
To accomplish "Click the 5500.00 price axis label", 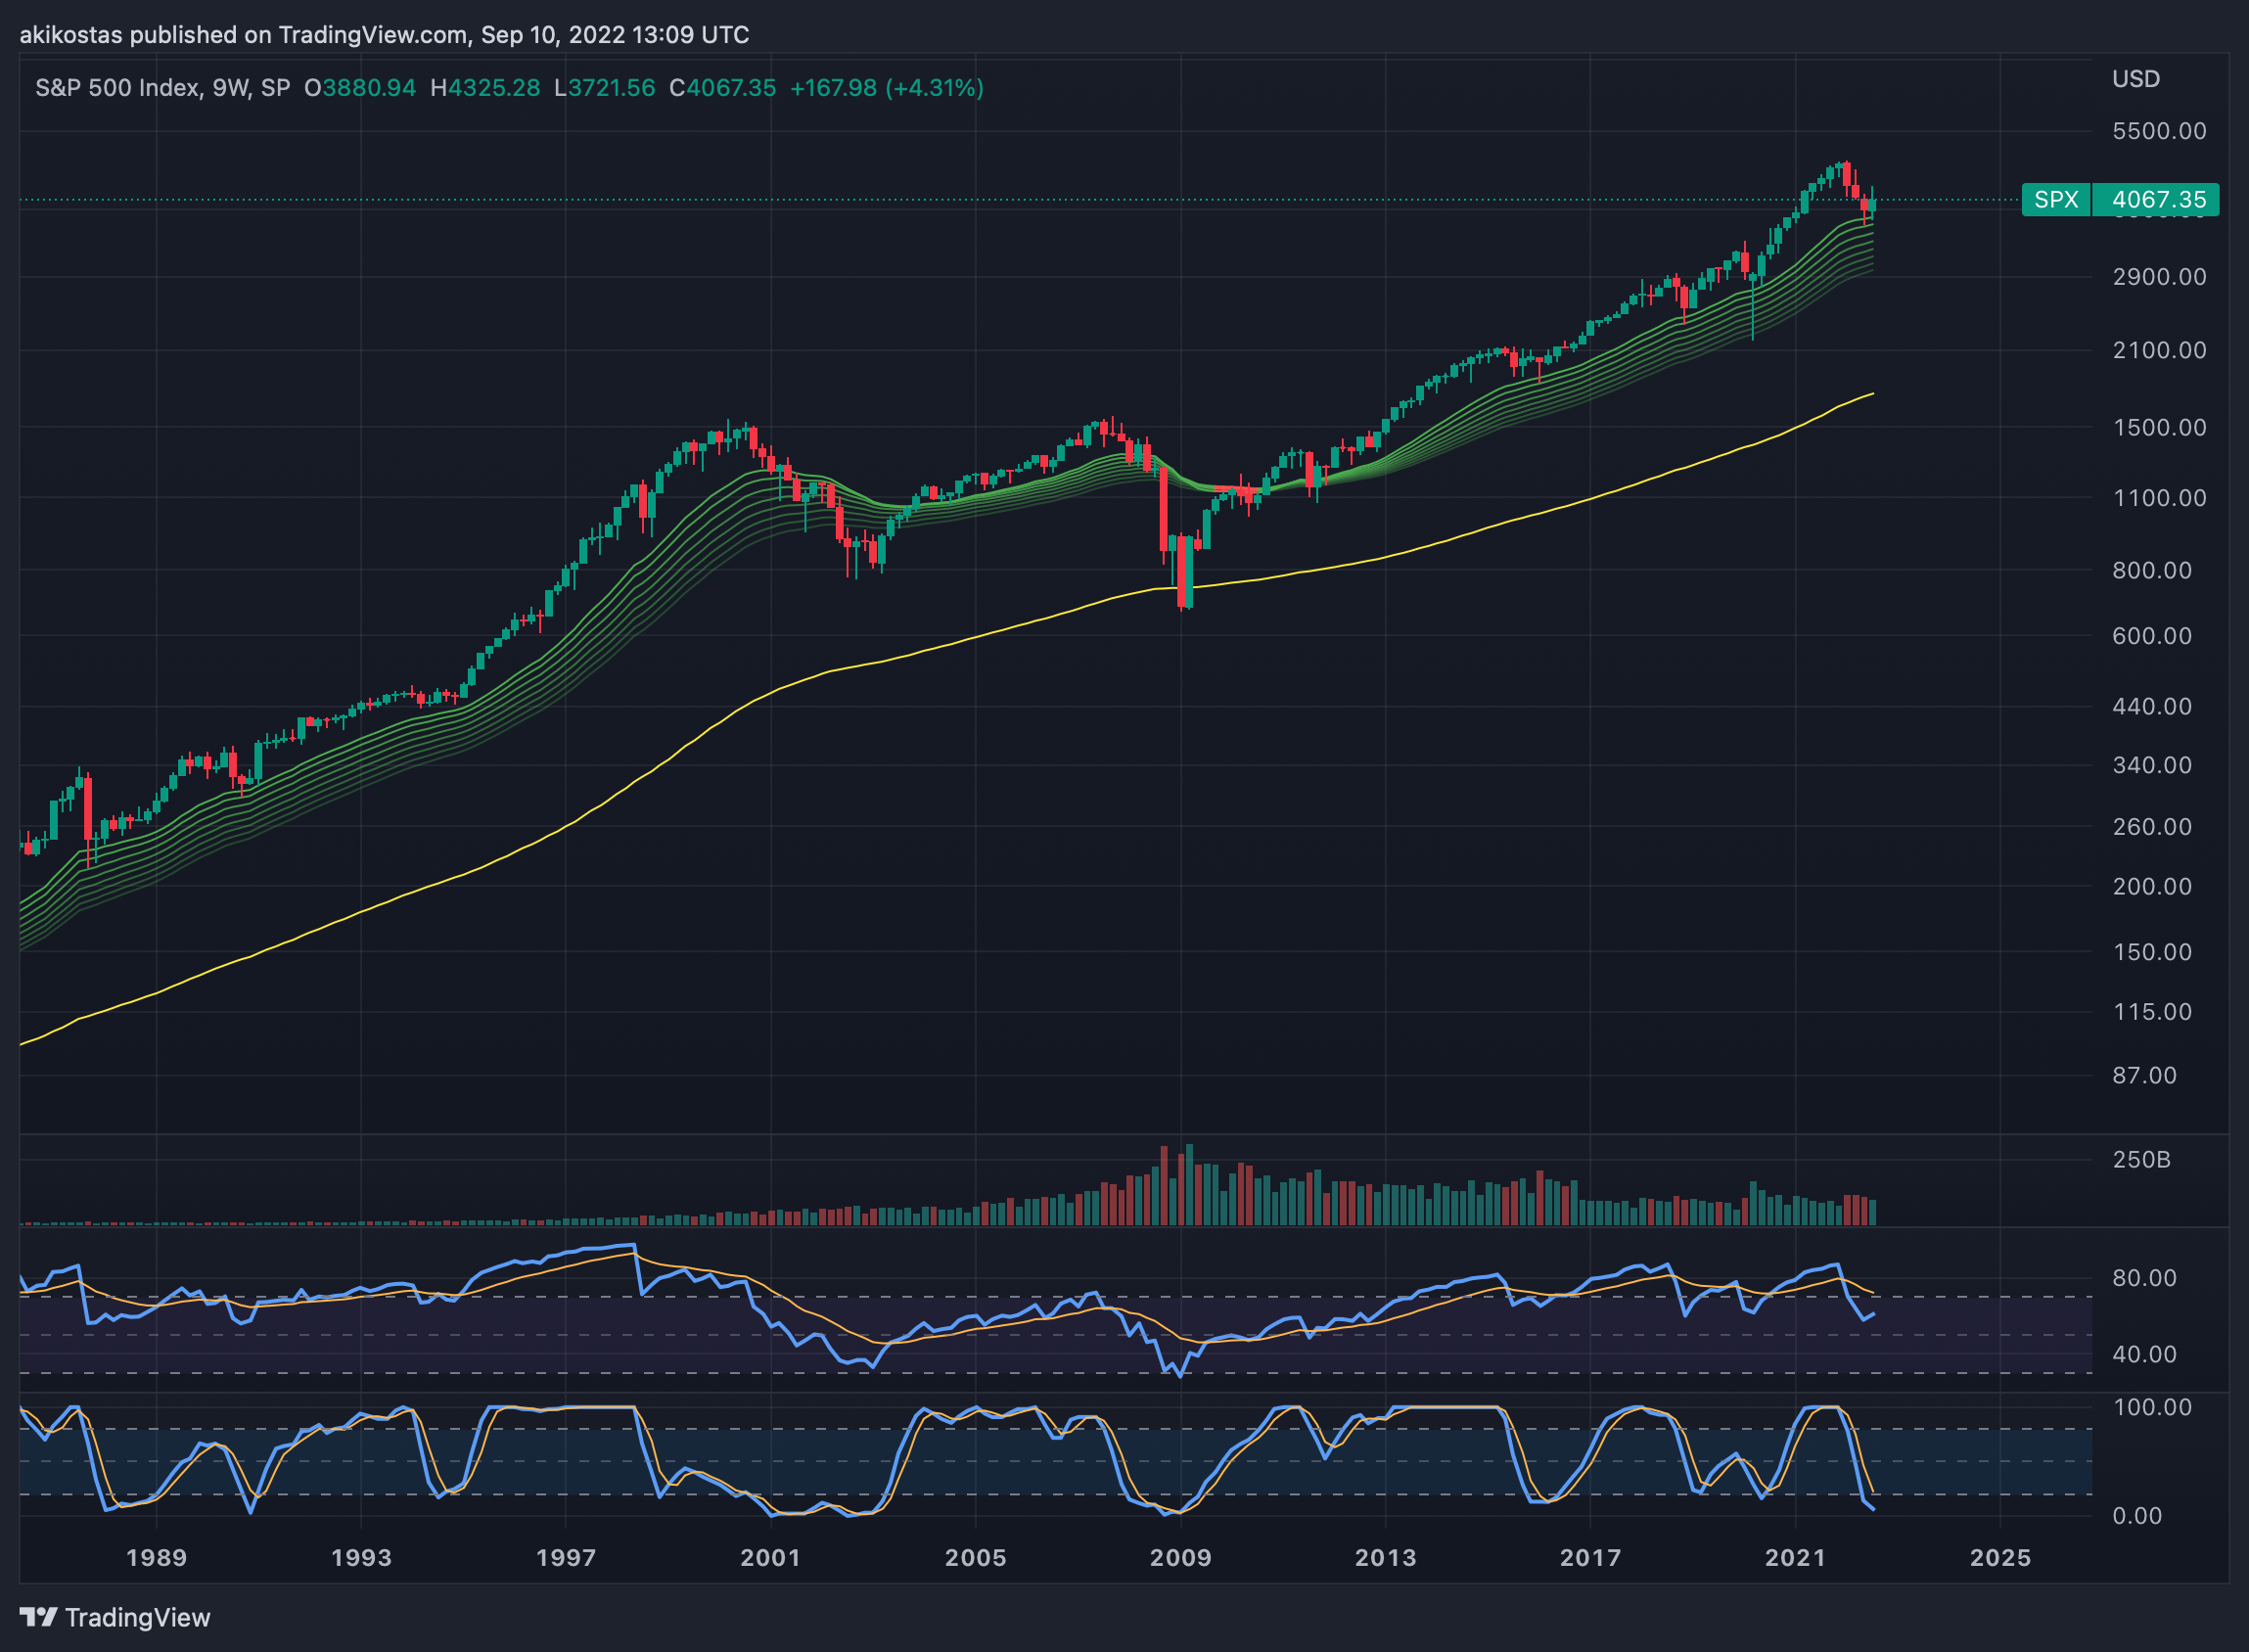I will (2159, 131).
